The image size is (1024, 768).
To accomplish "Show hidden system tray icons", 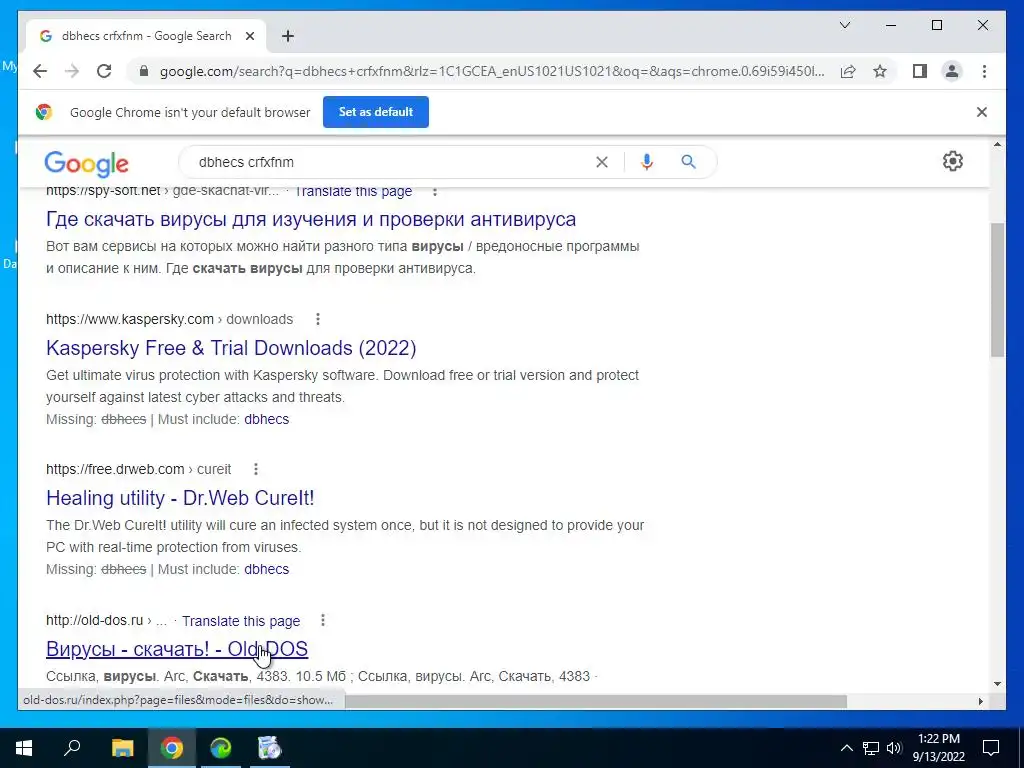I will click(x=846, y=748).
